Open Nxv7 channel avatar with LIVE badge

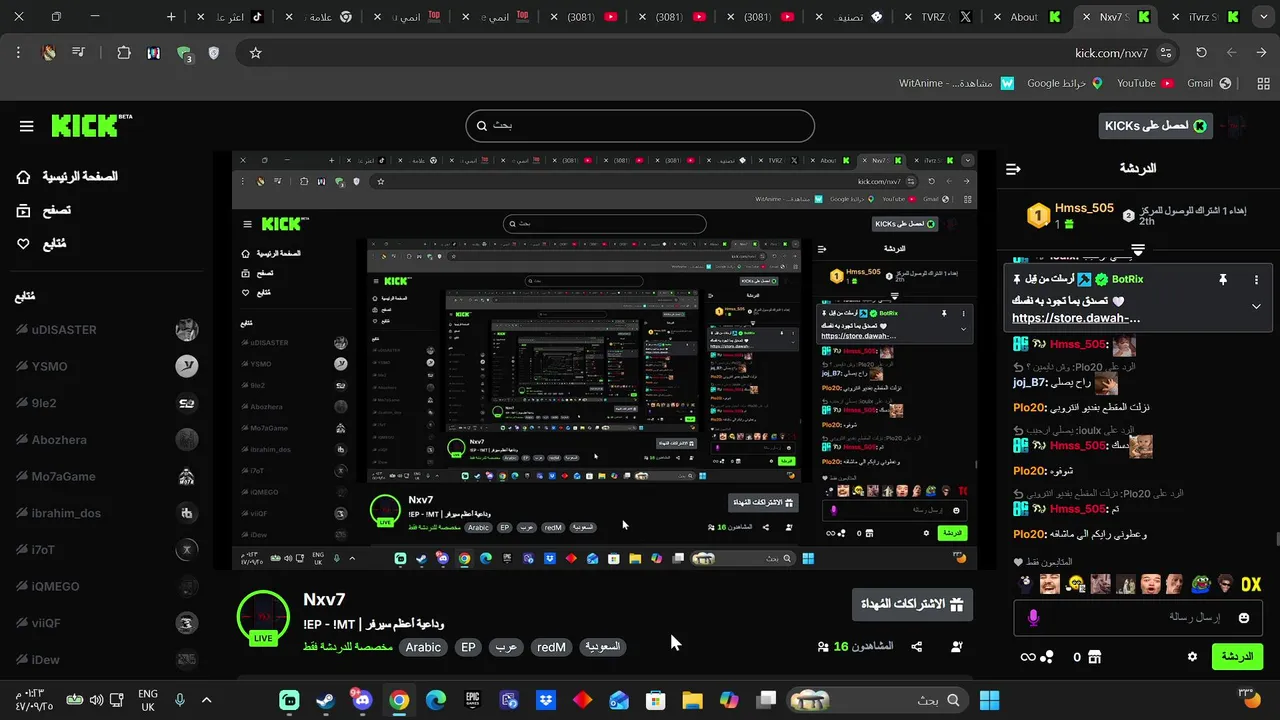coord(263,617)
